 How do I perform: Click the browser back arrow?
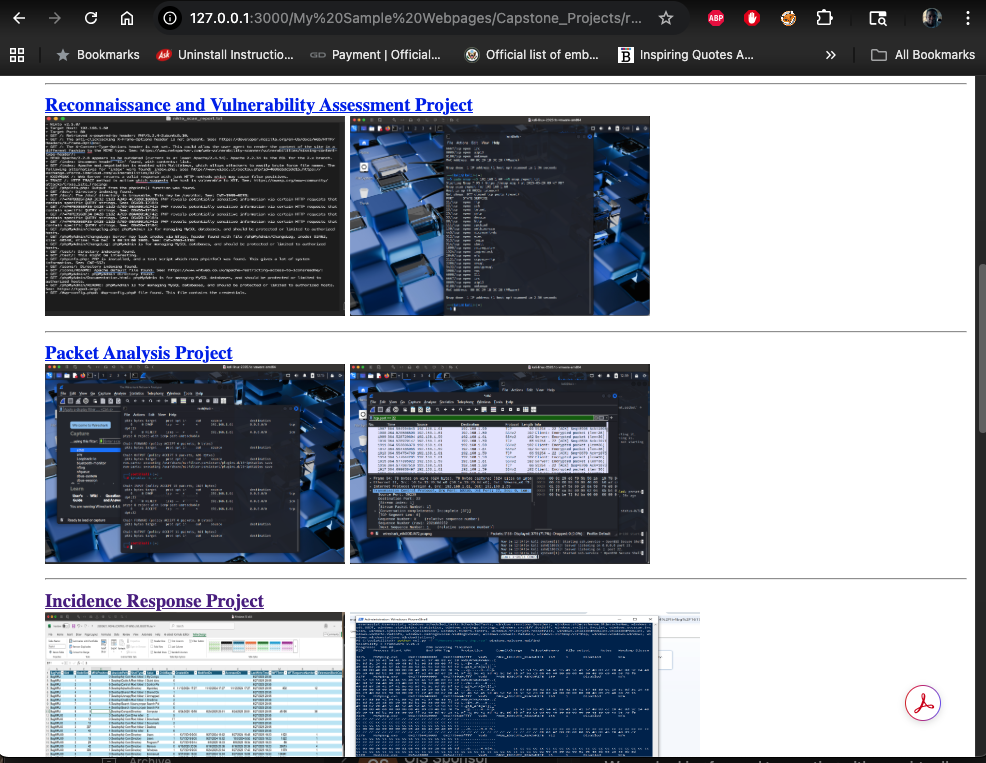tap(18, 18)
